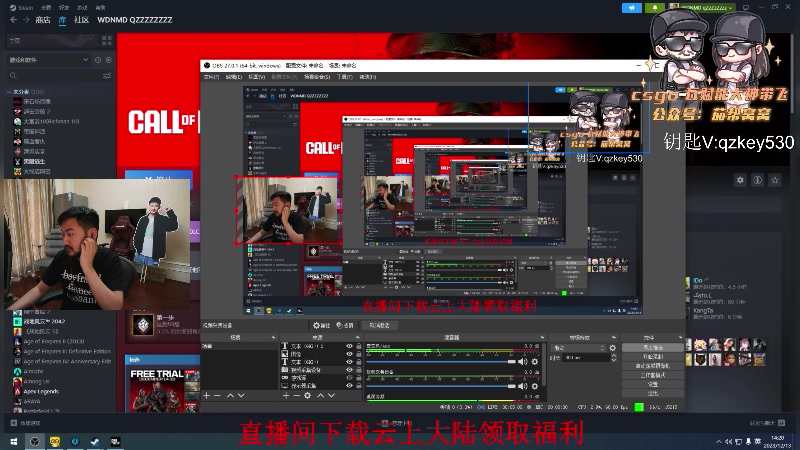
Task: Go forward in Steam navigation
Action: (26, 20)
